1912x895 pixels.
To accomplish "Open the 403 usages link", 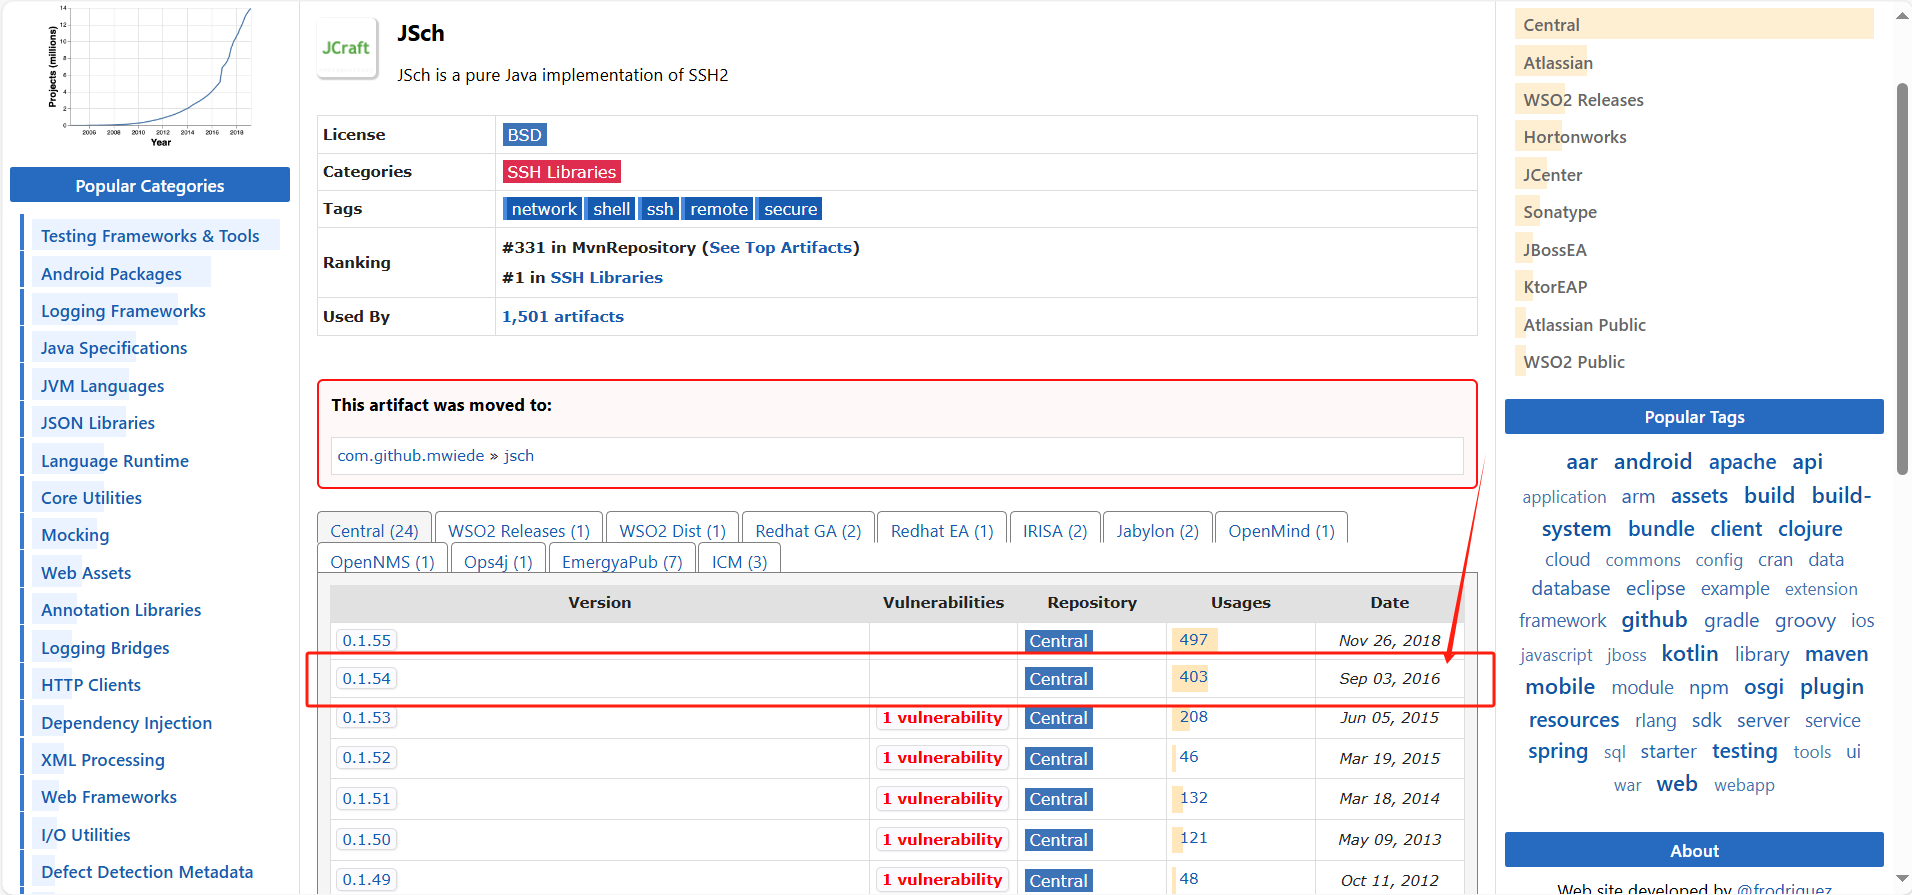I will 1193,677.
